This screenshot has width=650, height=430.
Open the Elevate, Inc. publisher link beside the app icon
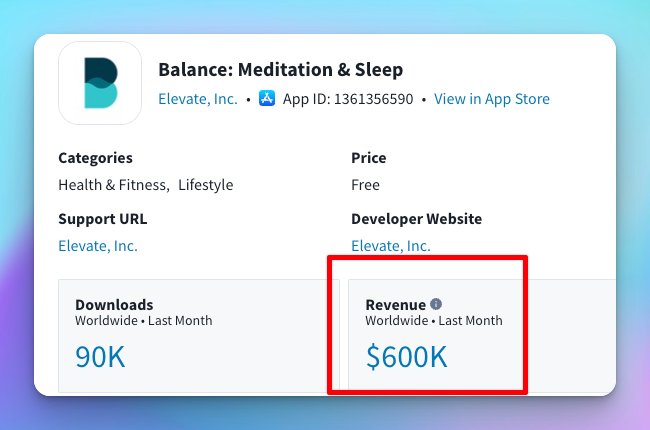(x=198, y=99)
